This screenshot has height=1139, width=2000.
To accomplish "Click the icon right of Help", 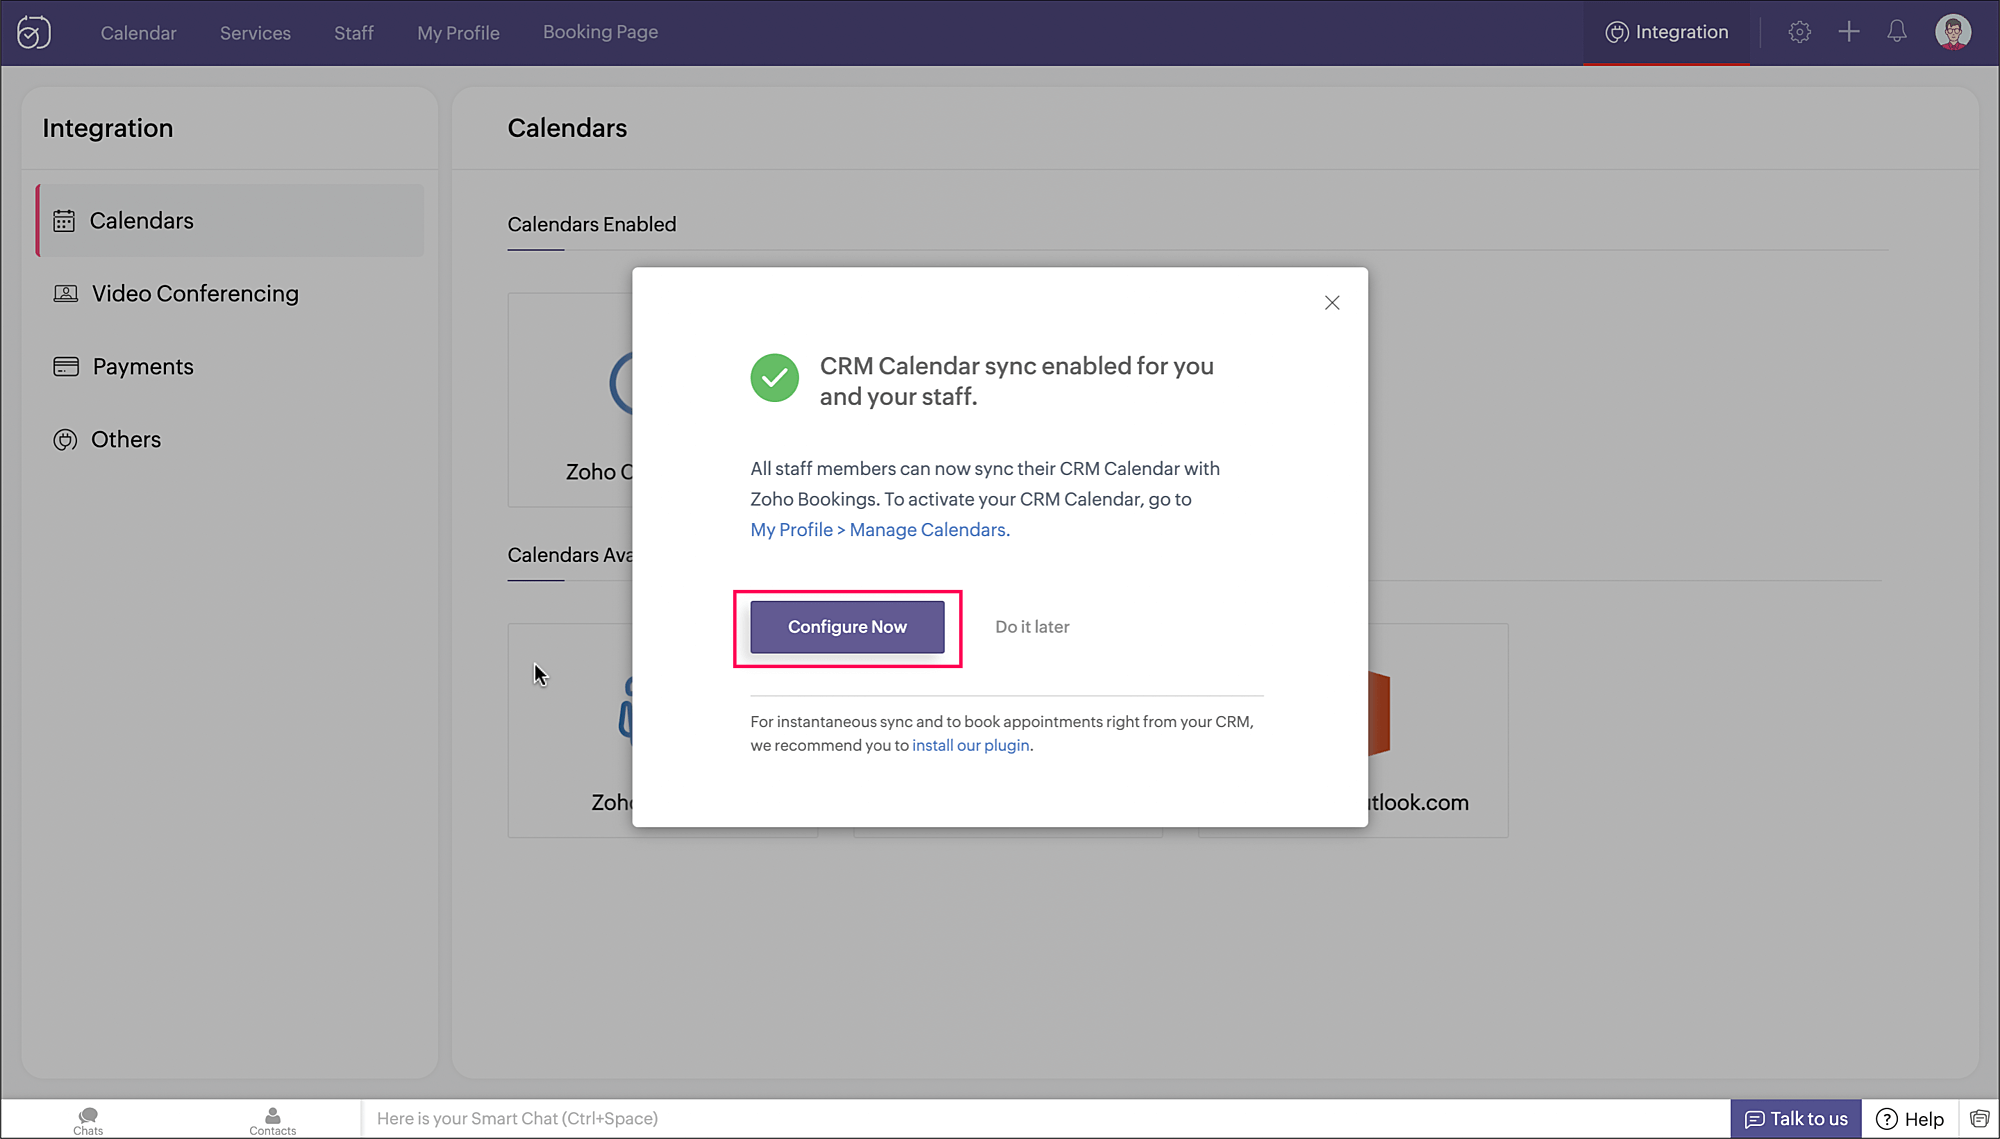I will pyautogui.click(x=1979, y=1118).
